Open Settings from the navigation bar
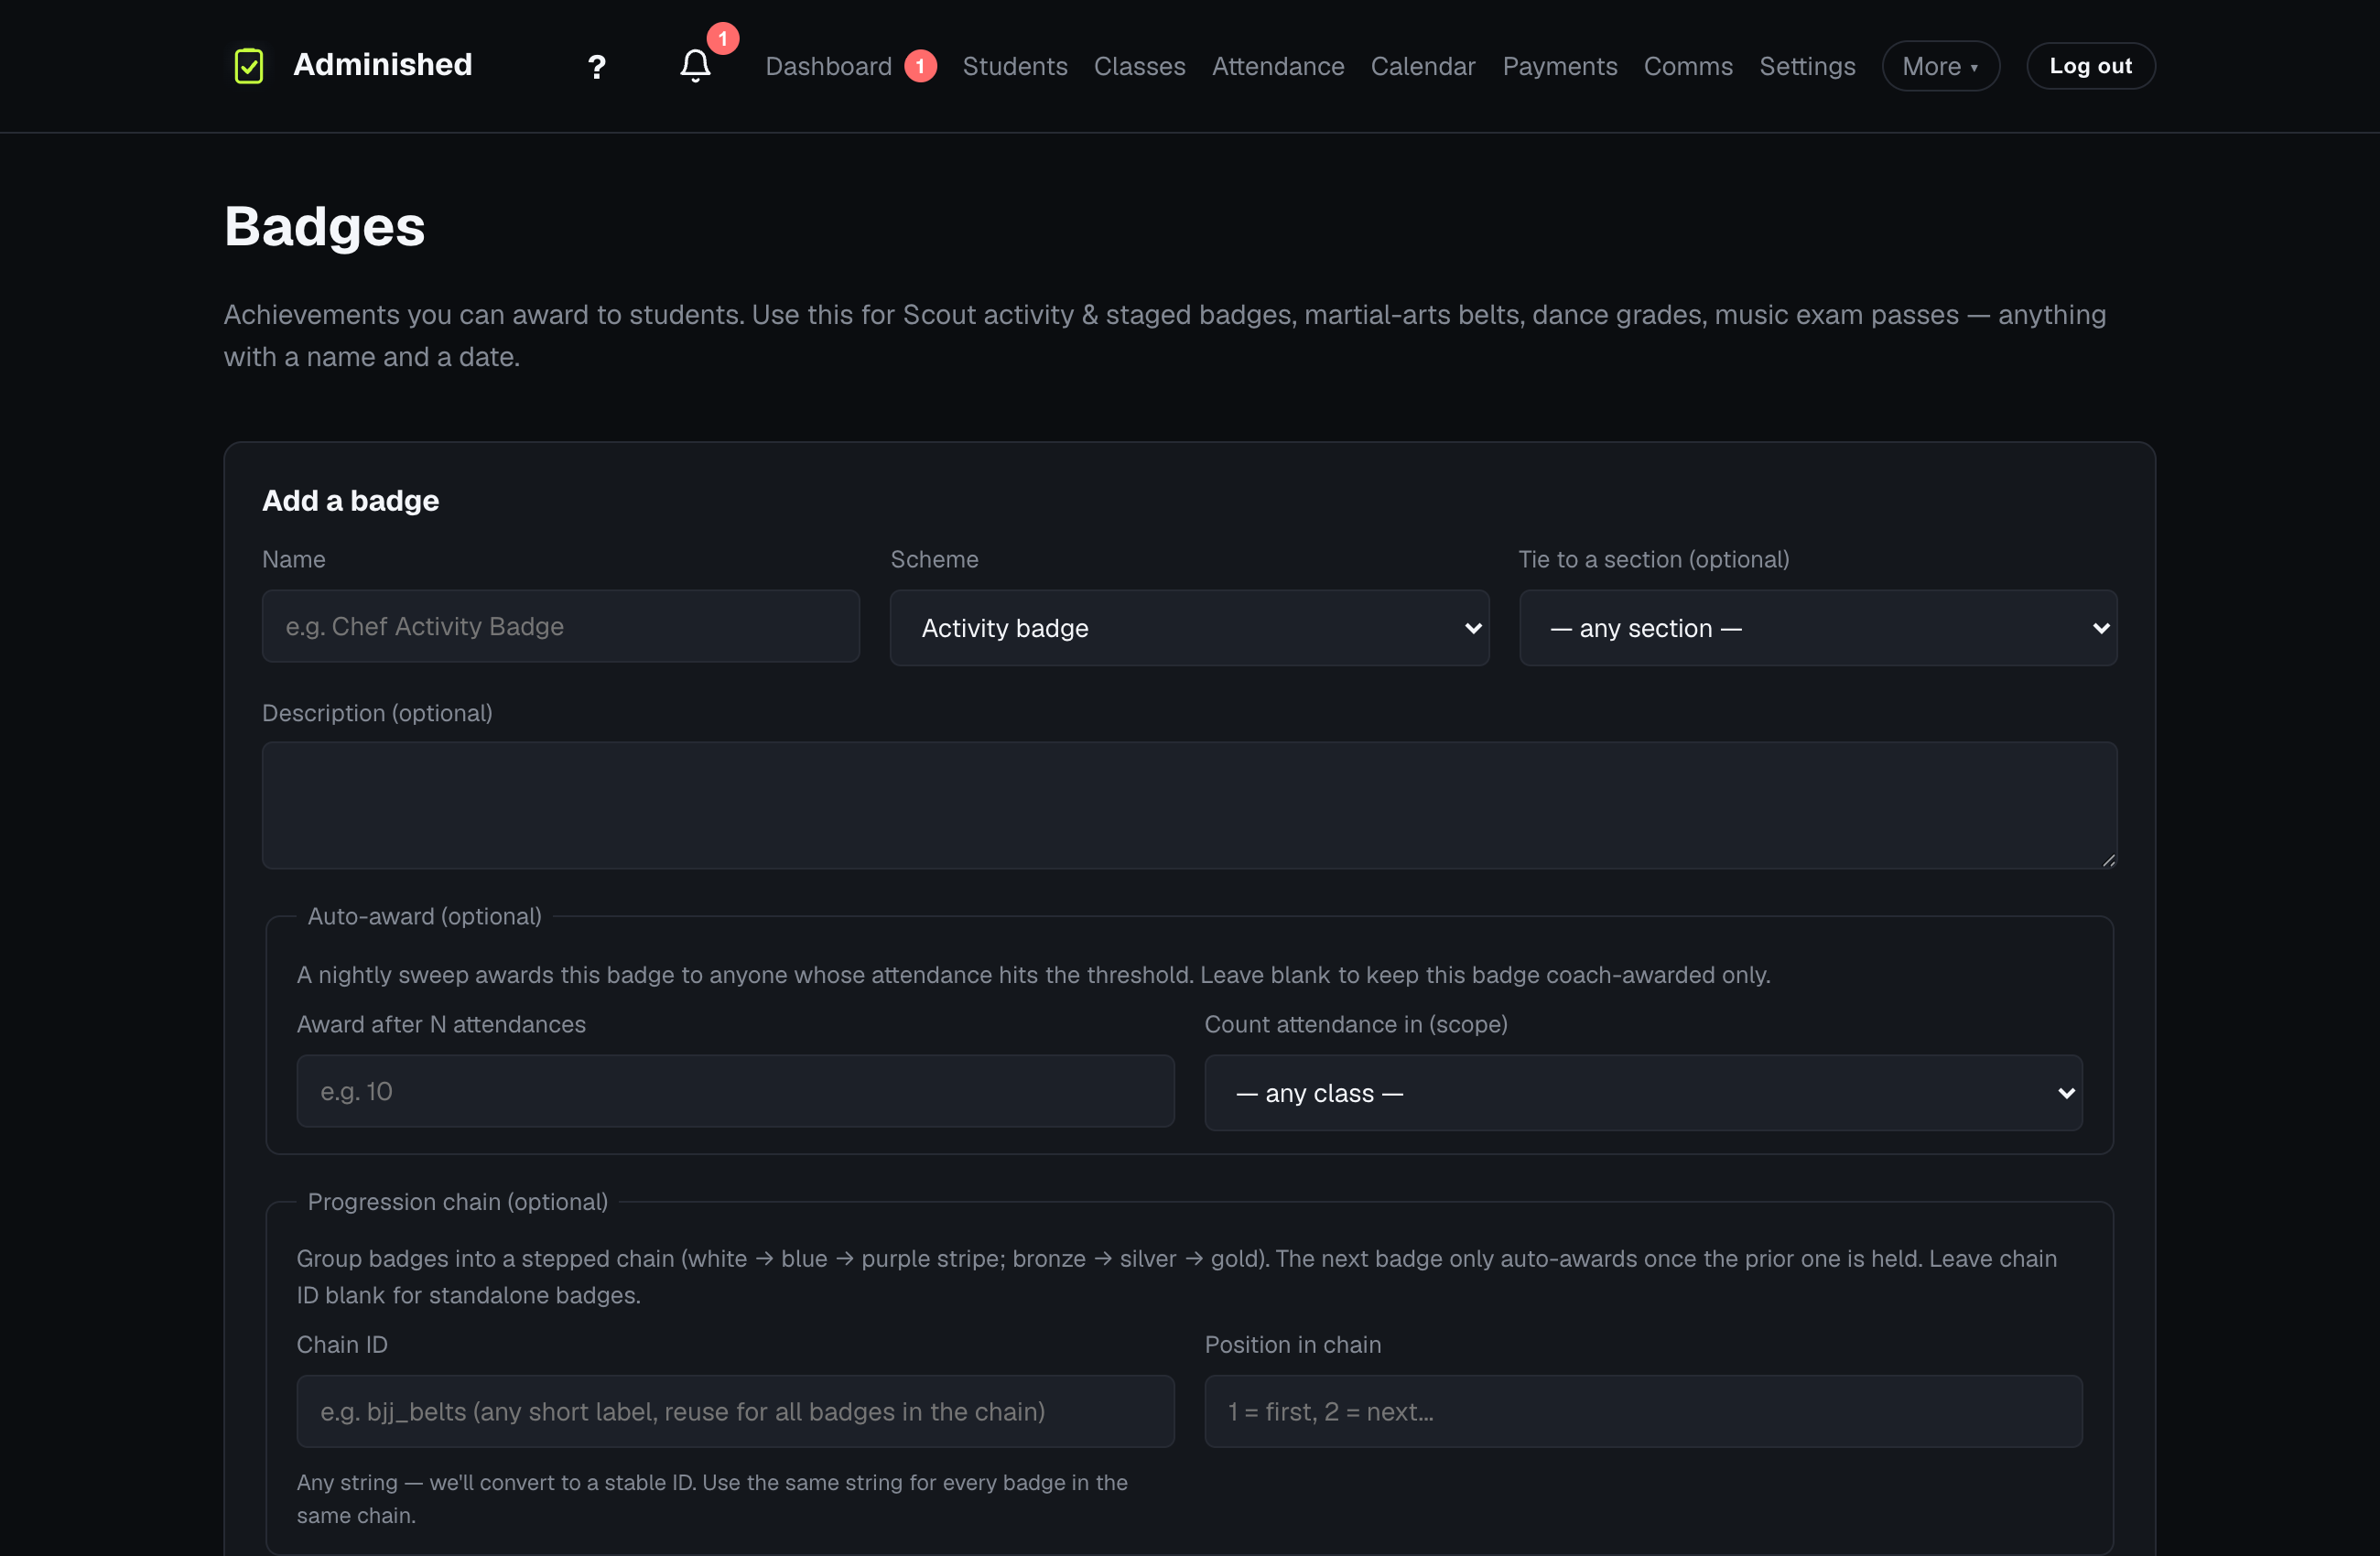The height and width of the screenshot is (1556, 2380). (x=1807, y=66)
